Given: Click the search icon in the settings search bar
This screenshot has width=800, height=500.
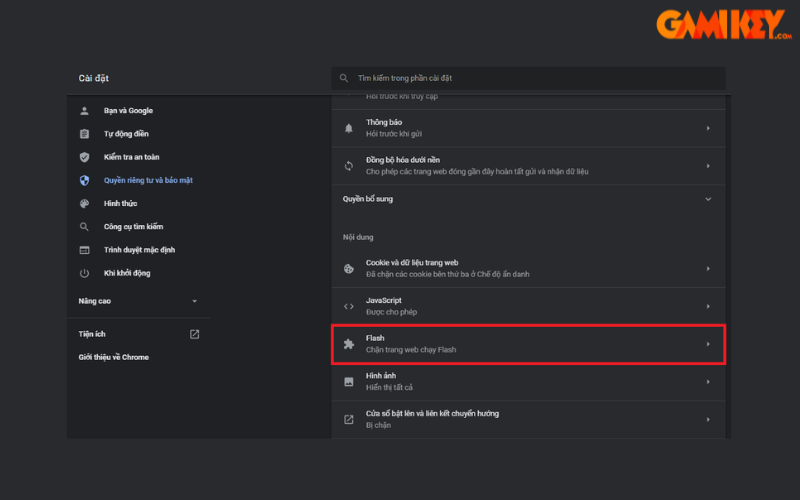Looking at the screenshot, I should tap(344, 78).
